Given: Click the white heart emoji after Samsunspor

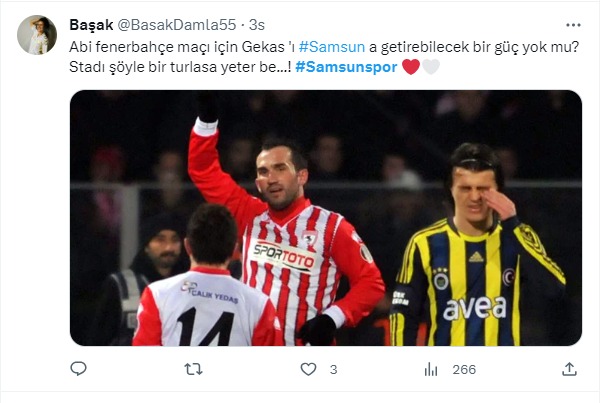Looking at the screenshot, I should click(430, 67).
